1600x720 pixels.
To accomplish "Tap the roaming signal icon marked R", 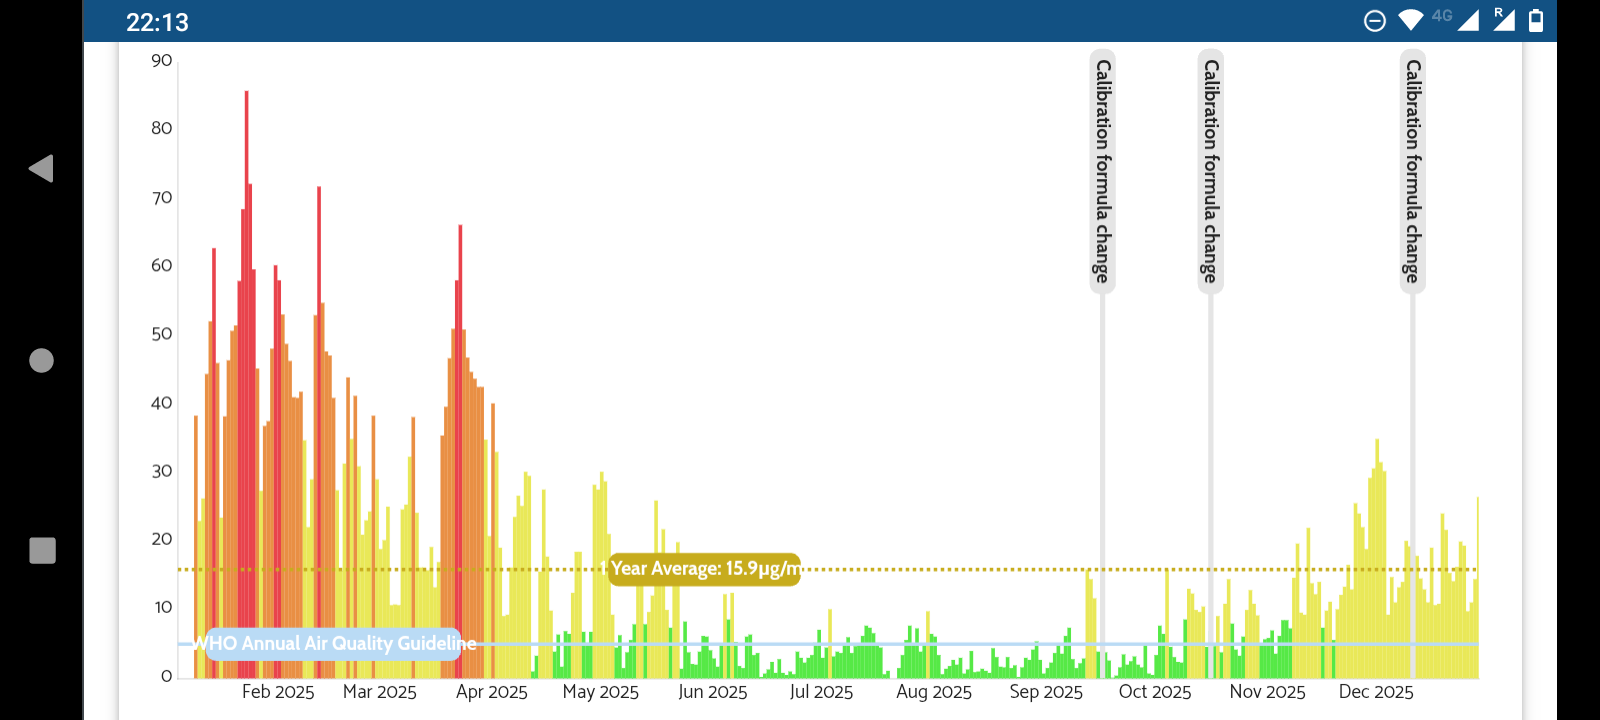I will pyautogui.click(x=1503, y=20).
